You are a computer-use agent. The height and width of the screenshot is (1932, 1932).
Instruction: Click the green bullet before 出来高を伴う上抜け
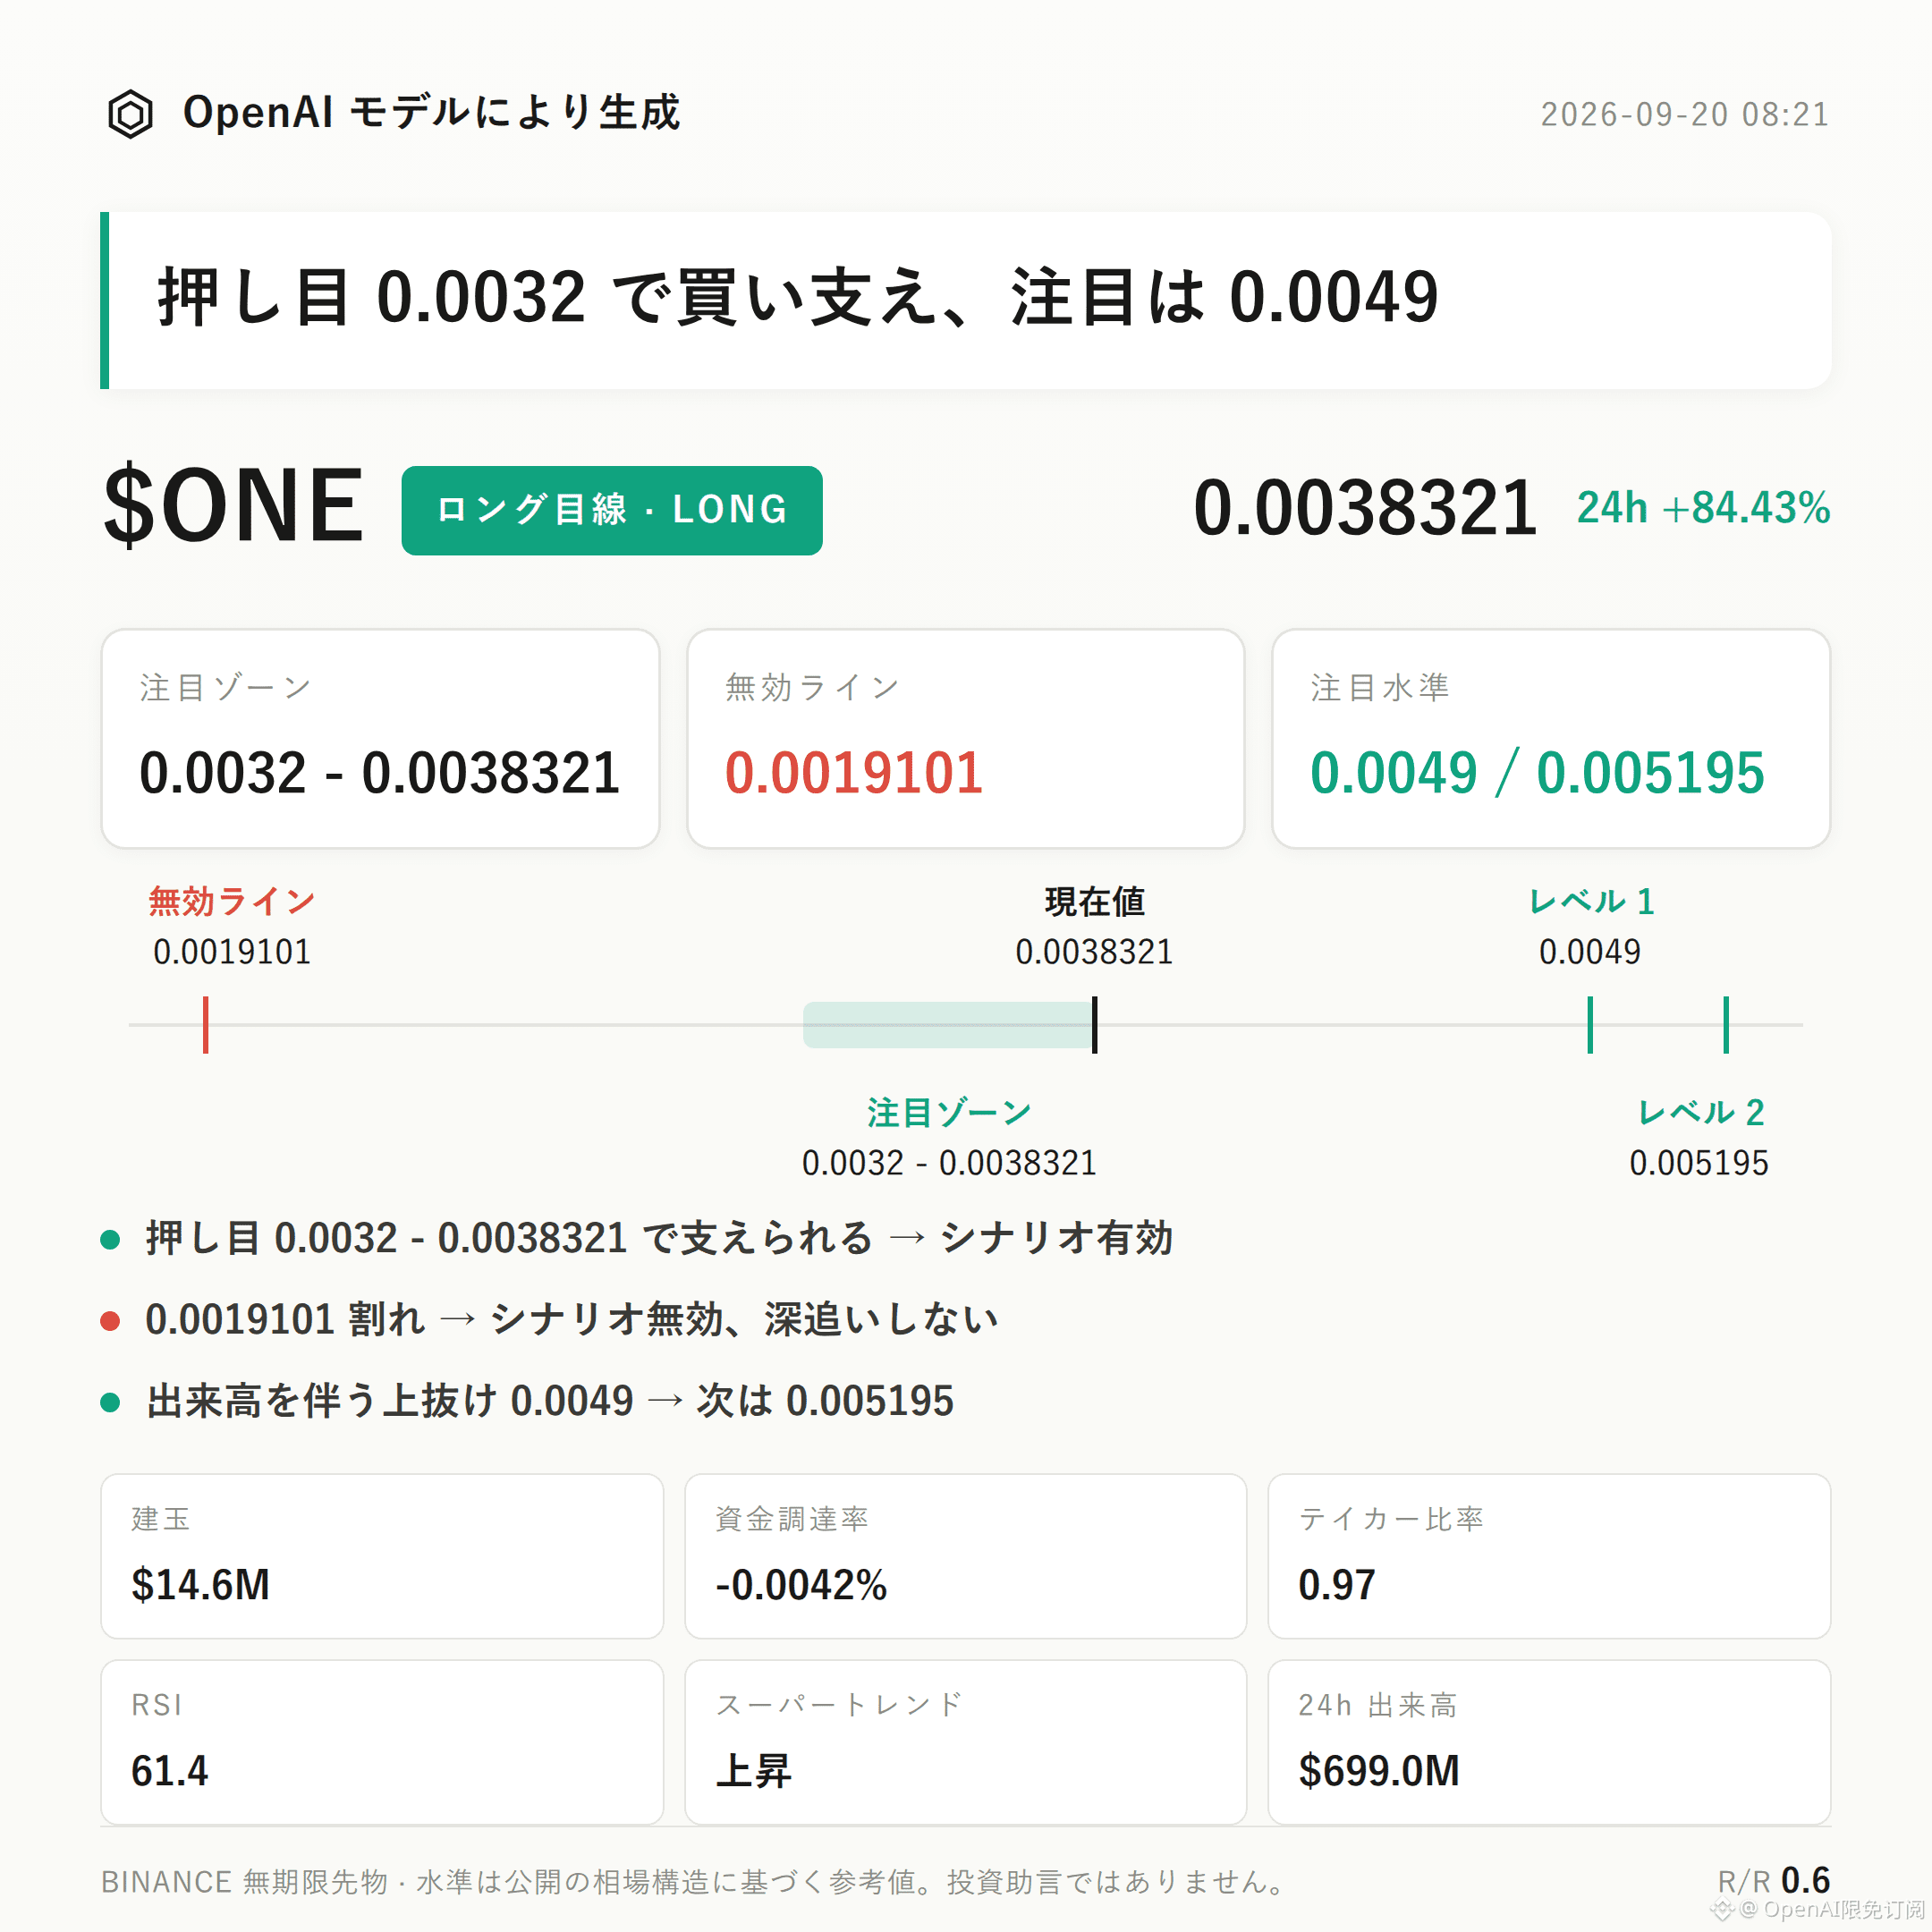coord(111,1402)
